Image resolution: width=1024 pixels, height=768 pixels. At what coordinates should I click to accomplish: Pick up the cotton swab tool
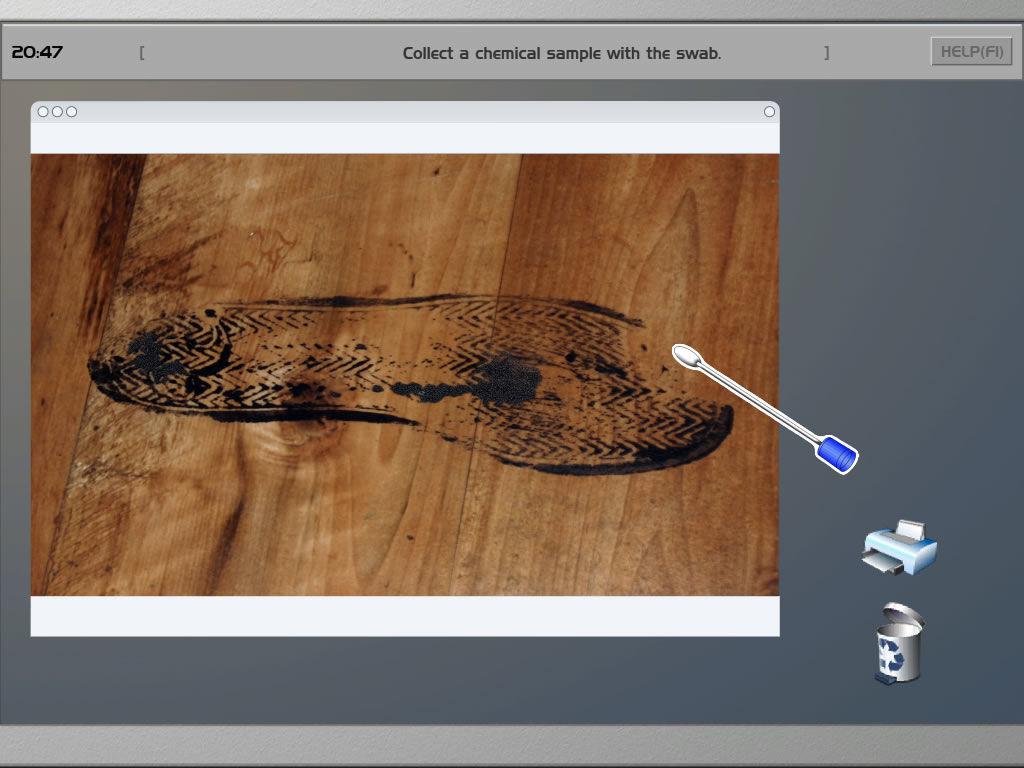[765, 409]
